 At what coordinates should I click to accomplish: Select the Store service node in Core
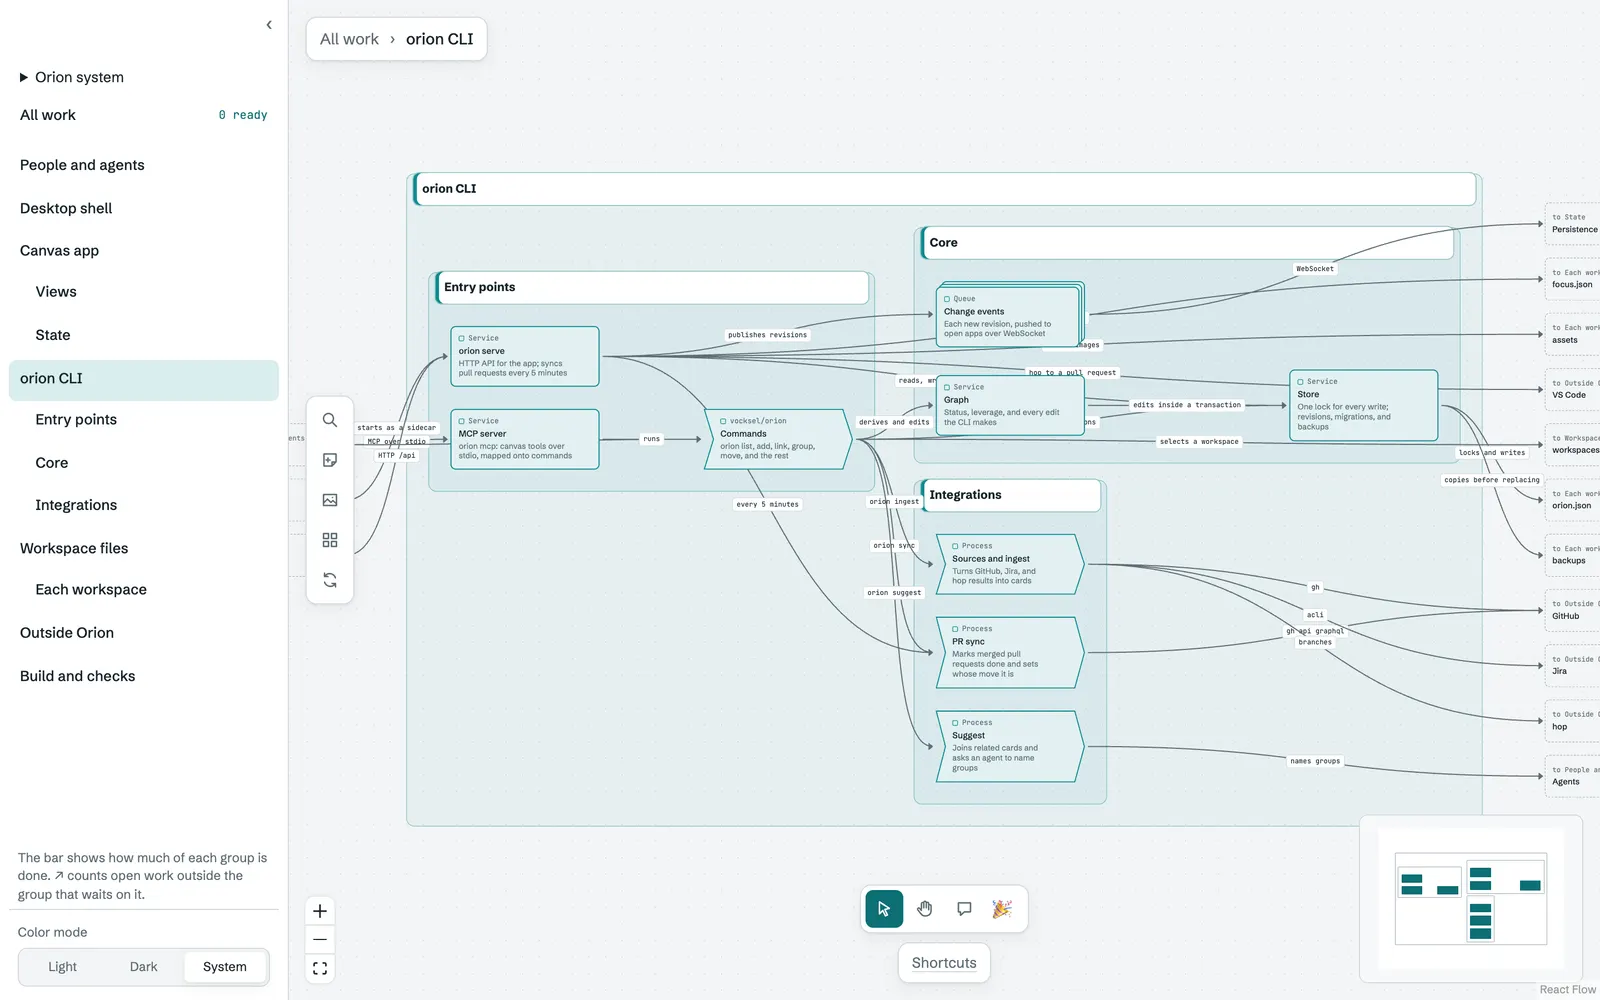[x=1364, y=405]
